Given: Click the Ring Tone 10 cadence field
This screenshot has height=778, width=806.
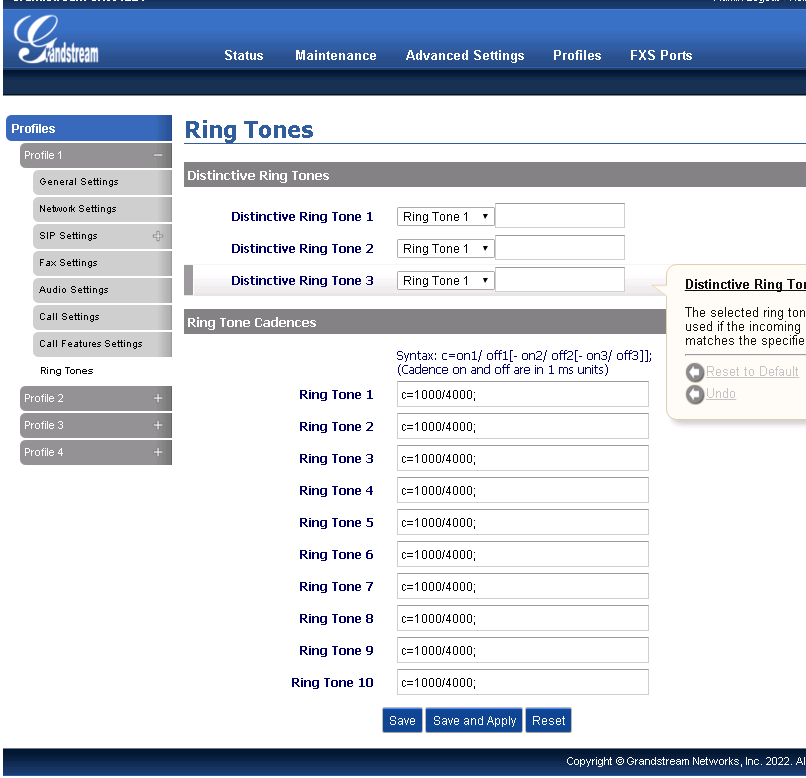Looking at the screenshot, I should pos(523,682).
